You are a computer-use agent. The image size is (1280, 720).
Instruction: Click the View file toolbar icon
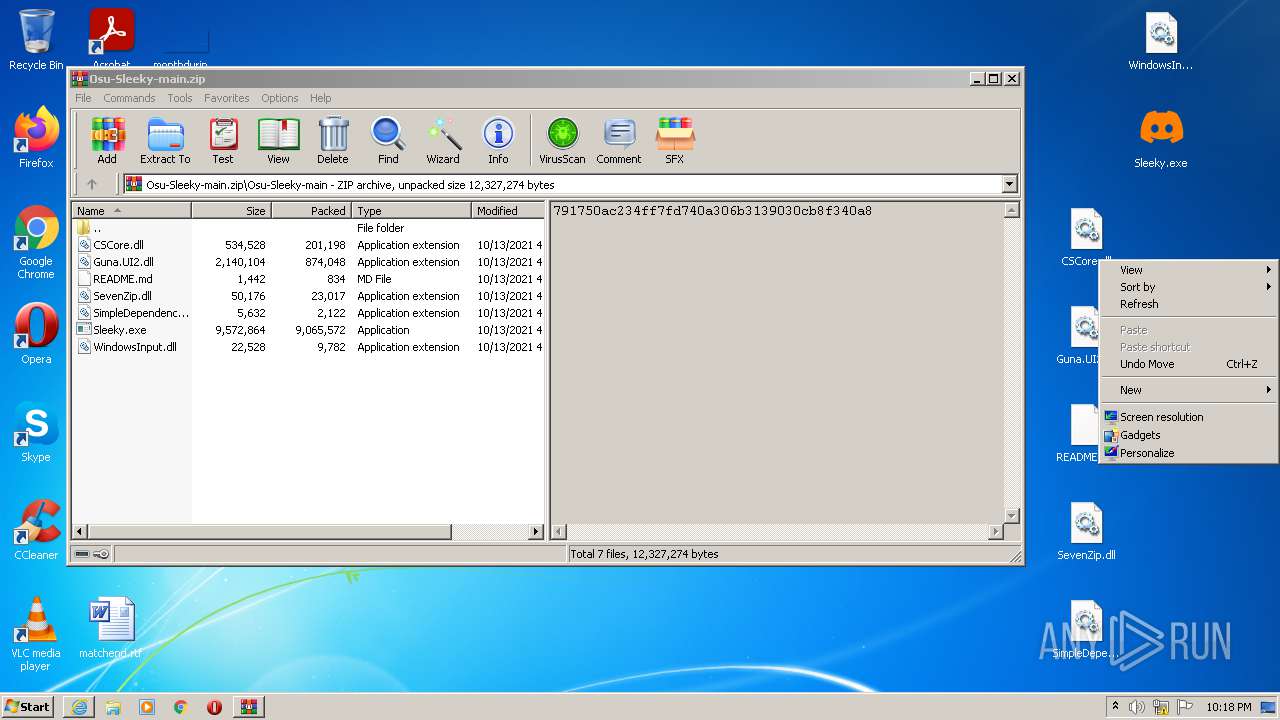coord(278,139)
